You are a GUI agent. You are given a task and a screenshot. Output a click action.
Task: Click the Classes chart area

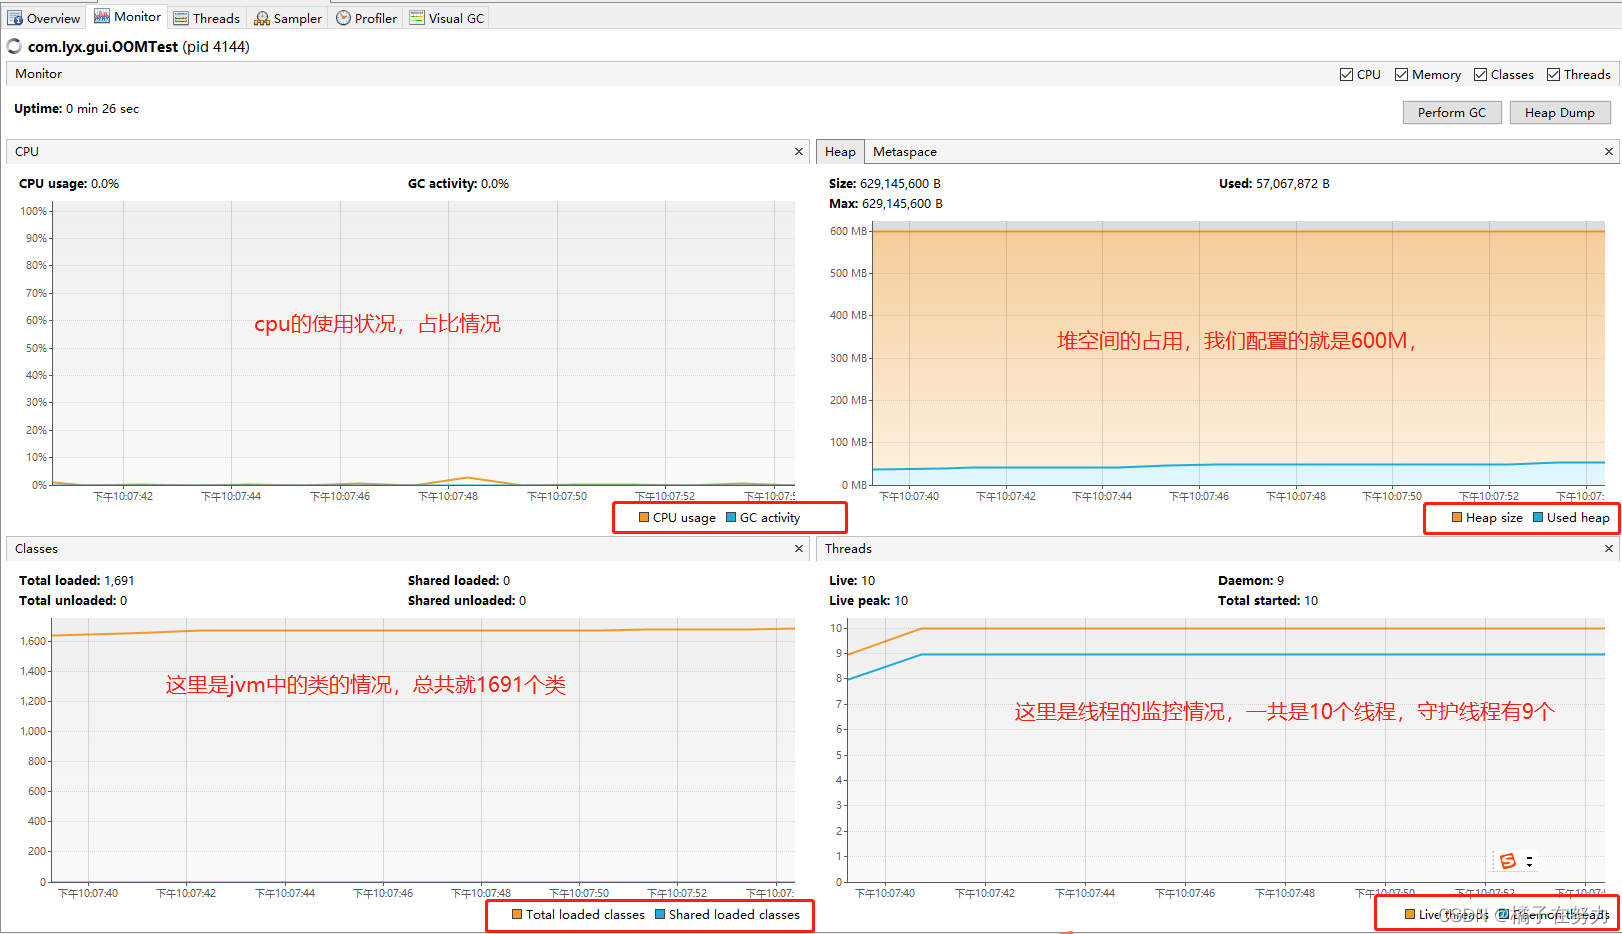tap(421, 750)
